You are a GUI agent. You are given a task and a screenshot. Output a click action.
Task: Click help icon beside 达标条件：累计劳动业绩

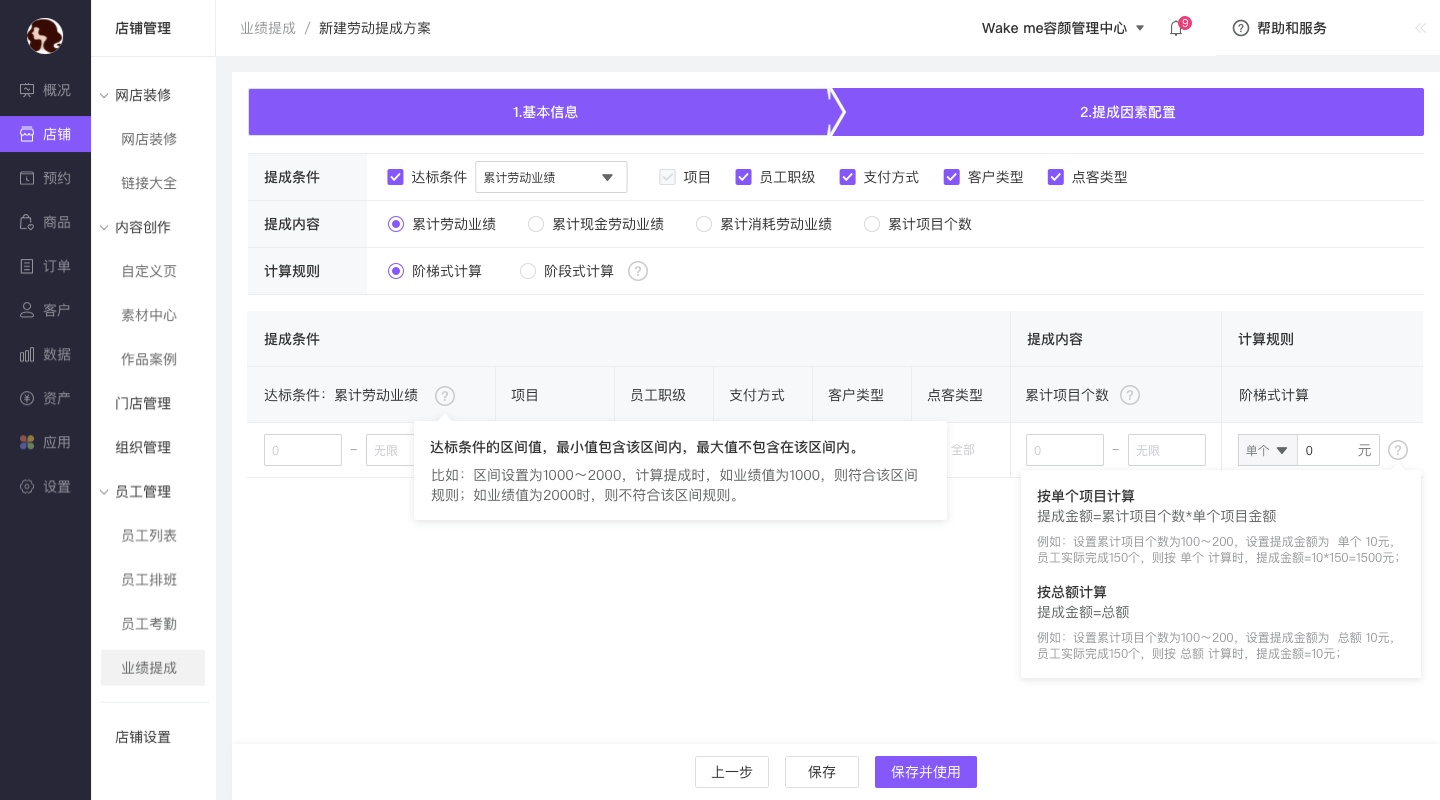(445, 395)
